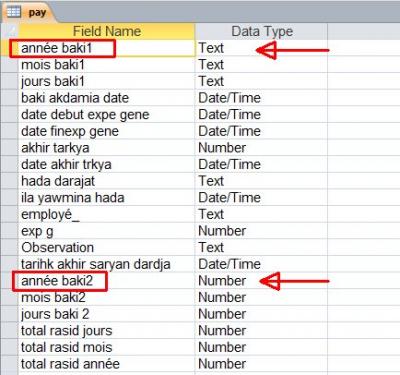Screen dimensions: 400x375
Task: Open Data Type cell for mois baki1
Action: coord(261,65)
